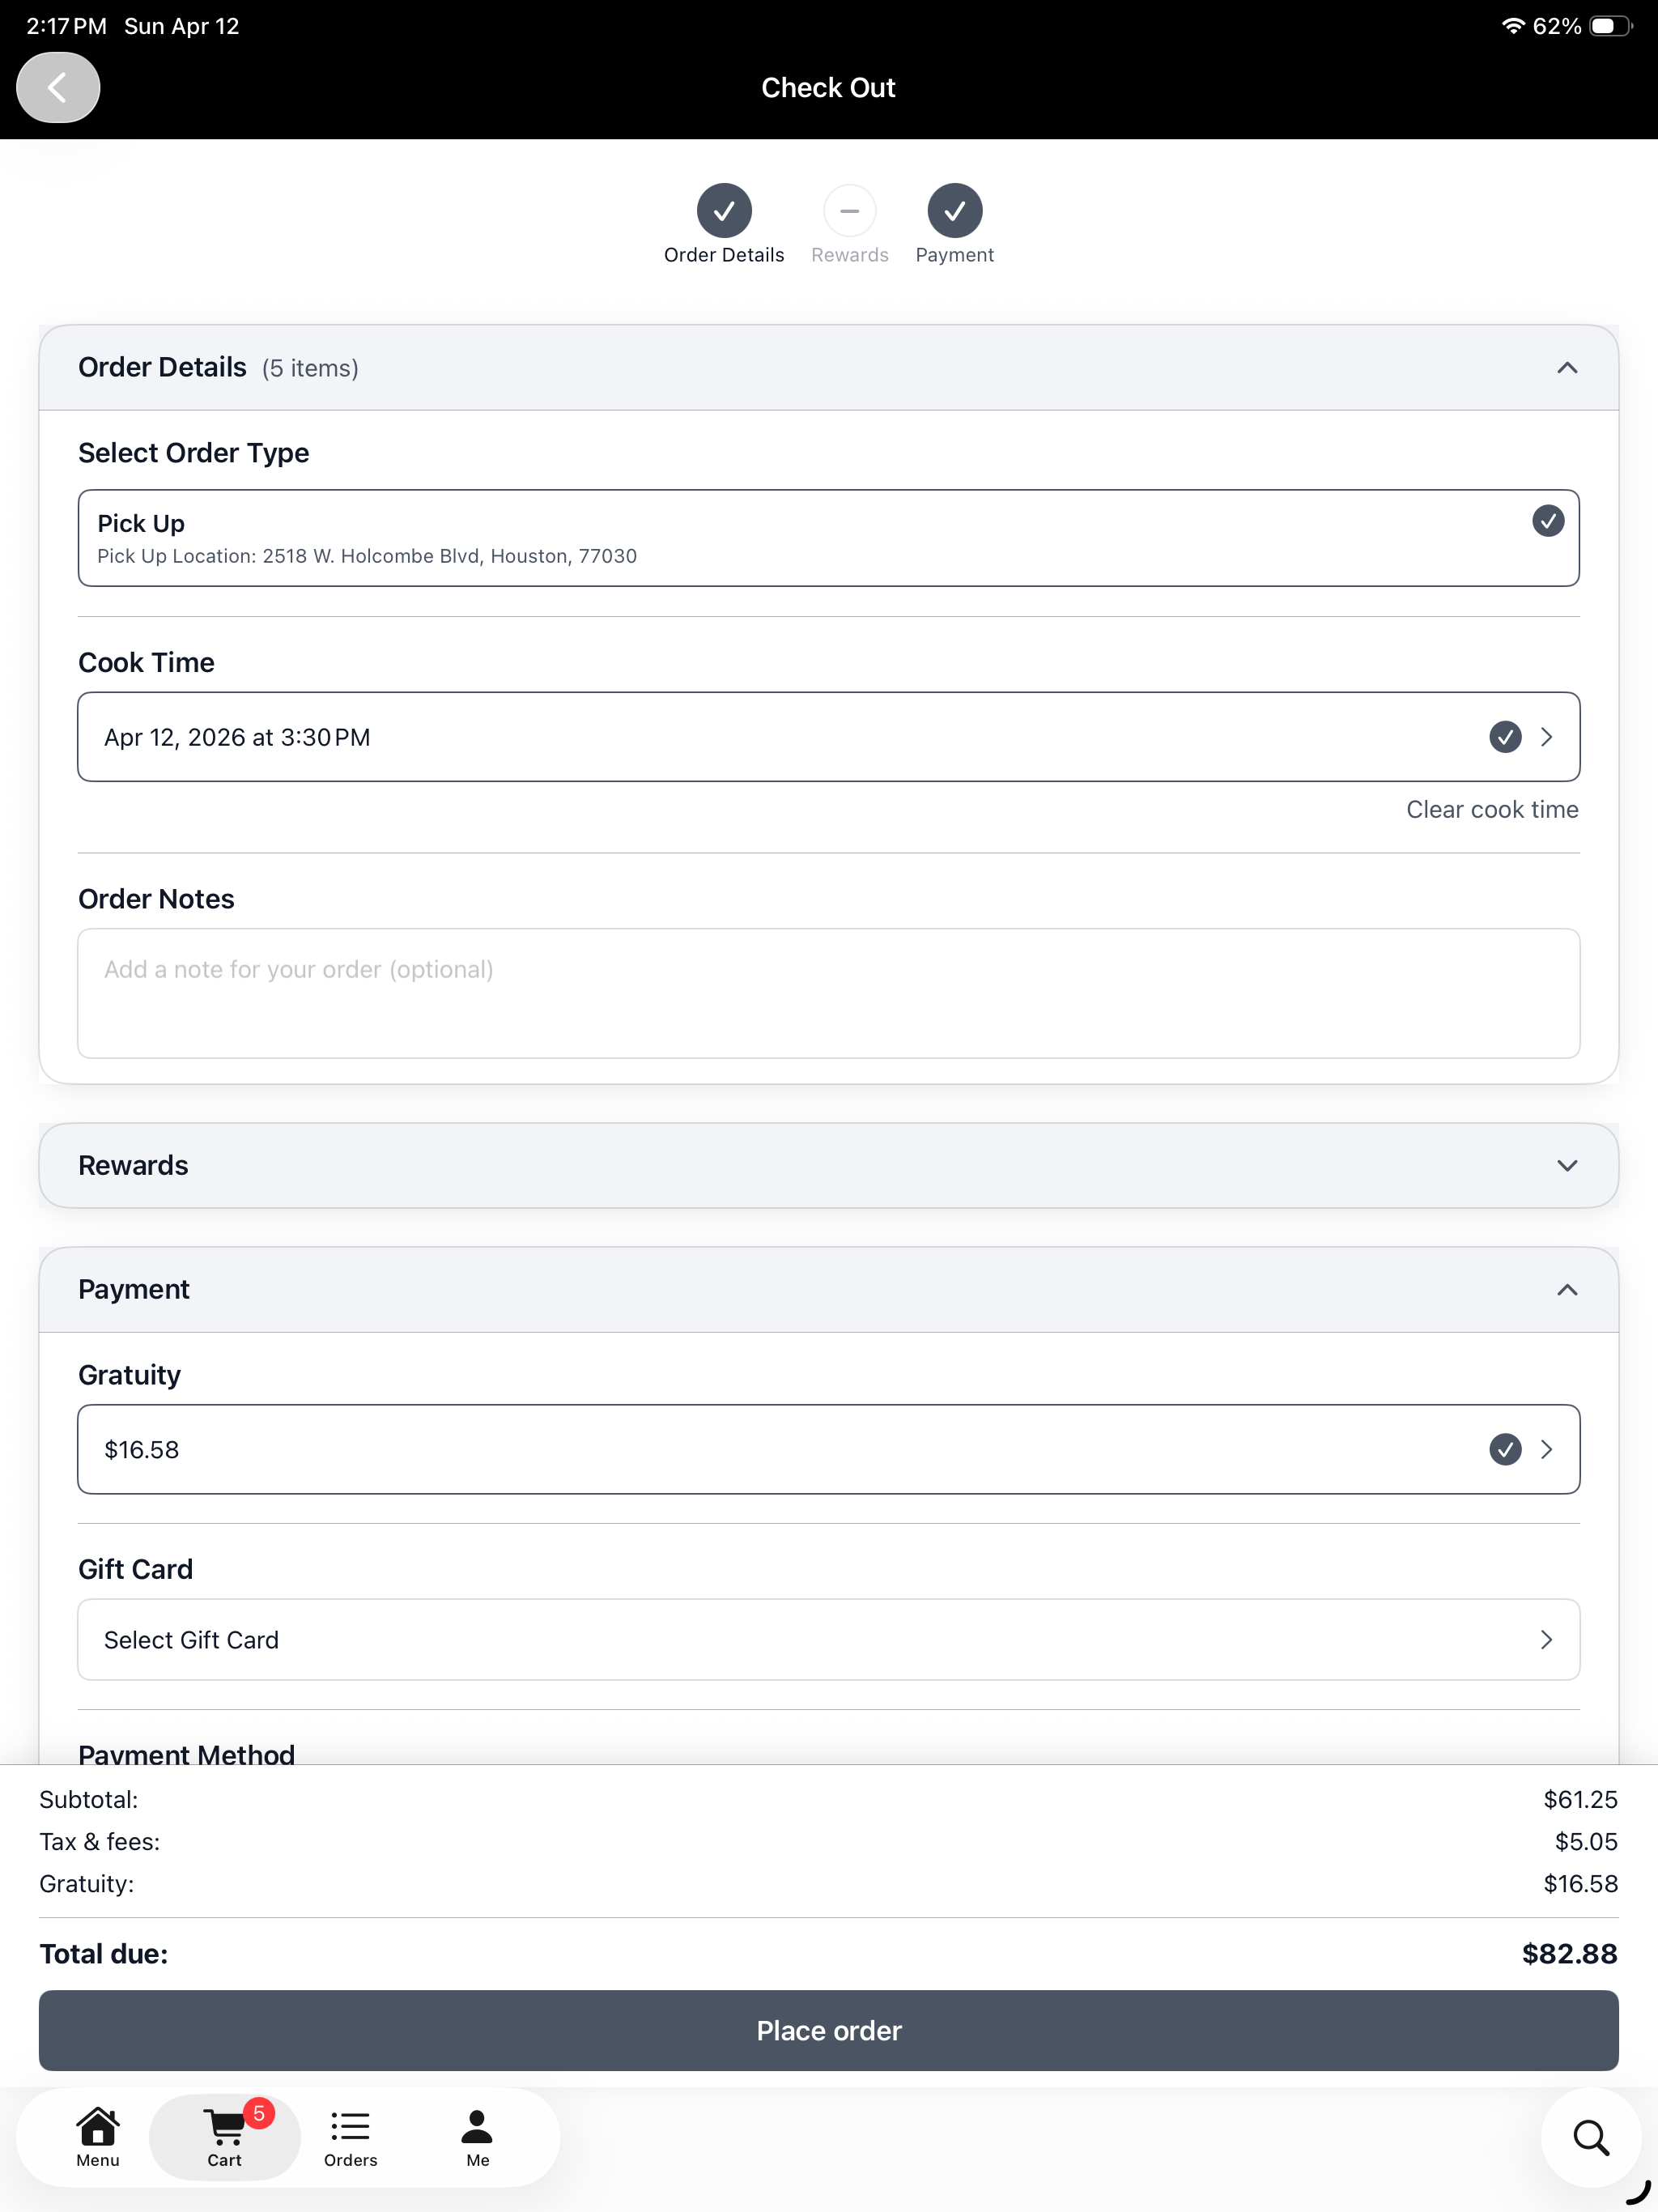Open the Me profile icon

point(478,2137)
